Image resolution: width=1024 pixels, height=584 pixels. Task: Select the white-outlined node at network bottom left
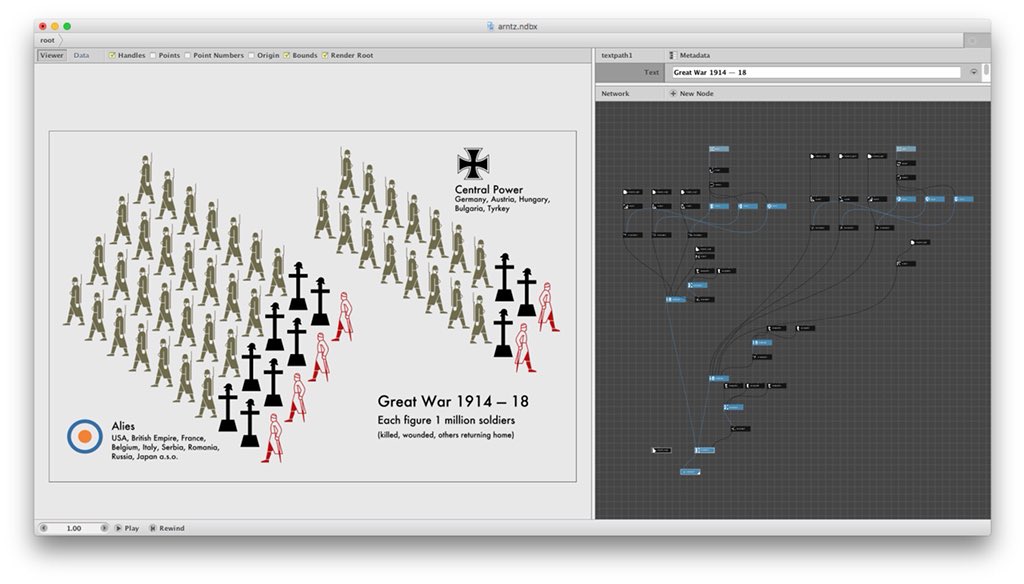click(x=661, y=450)
